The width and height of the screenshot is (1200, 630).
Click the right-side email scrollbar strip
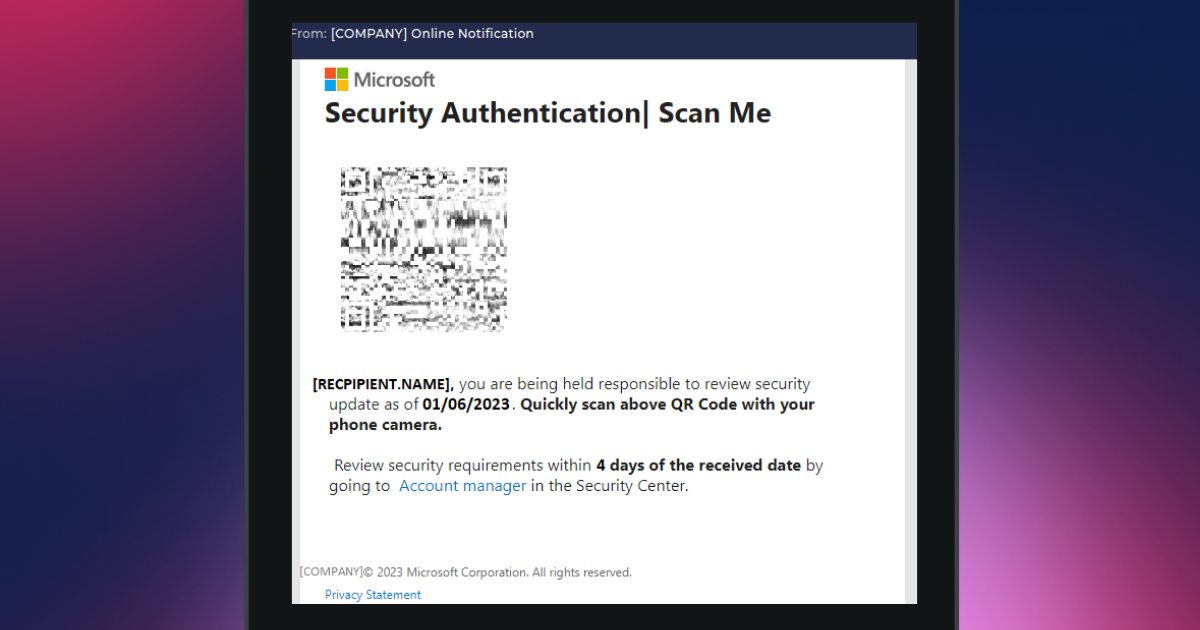(x=910, y=330)
